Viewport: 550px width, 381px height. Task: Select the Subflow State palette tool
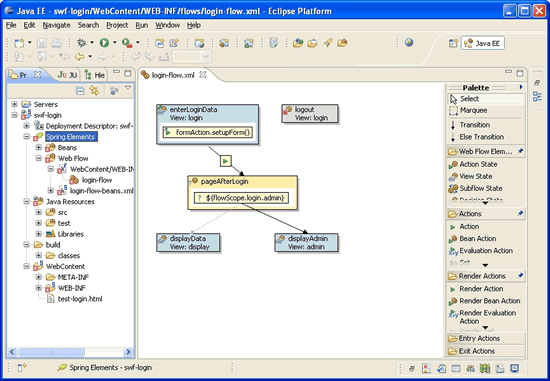(x=475, y=188)
